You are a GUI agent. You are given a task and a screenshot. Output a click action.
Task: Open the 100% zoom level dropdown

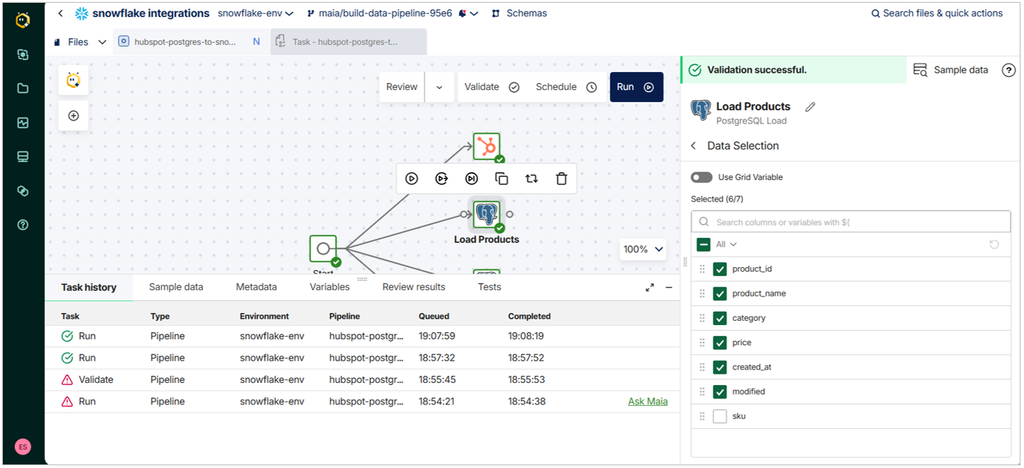click(x=643, y=249)
